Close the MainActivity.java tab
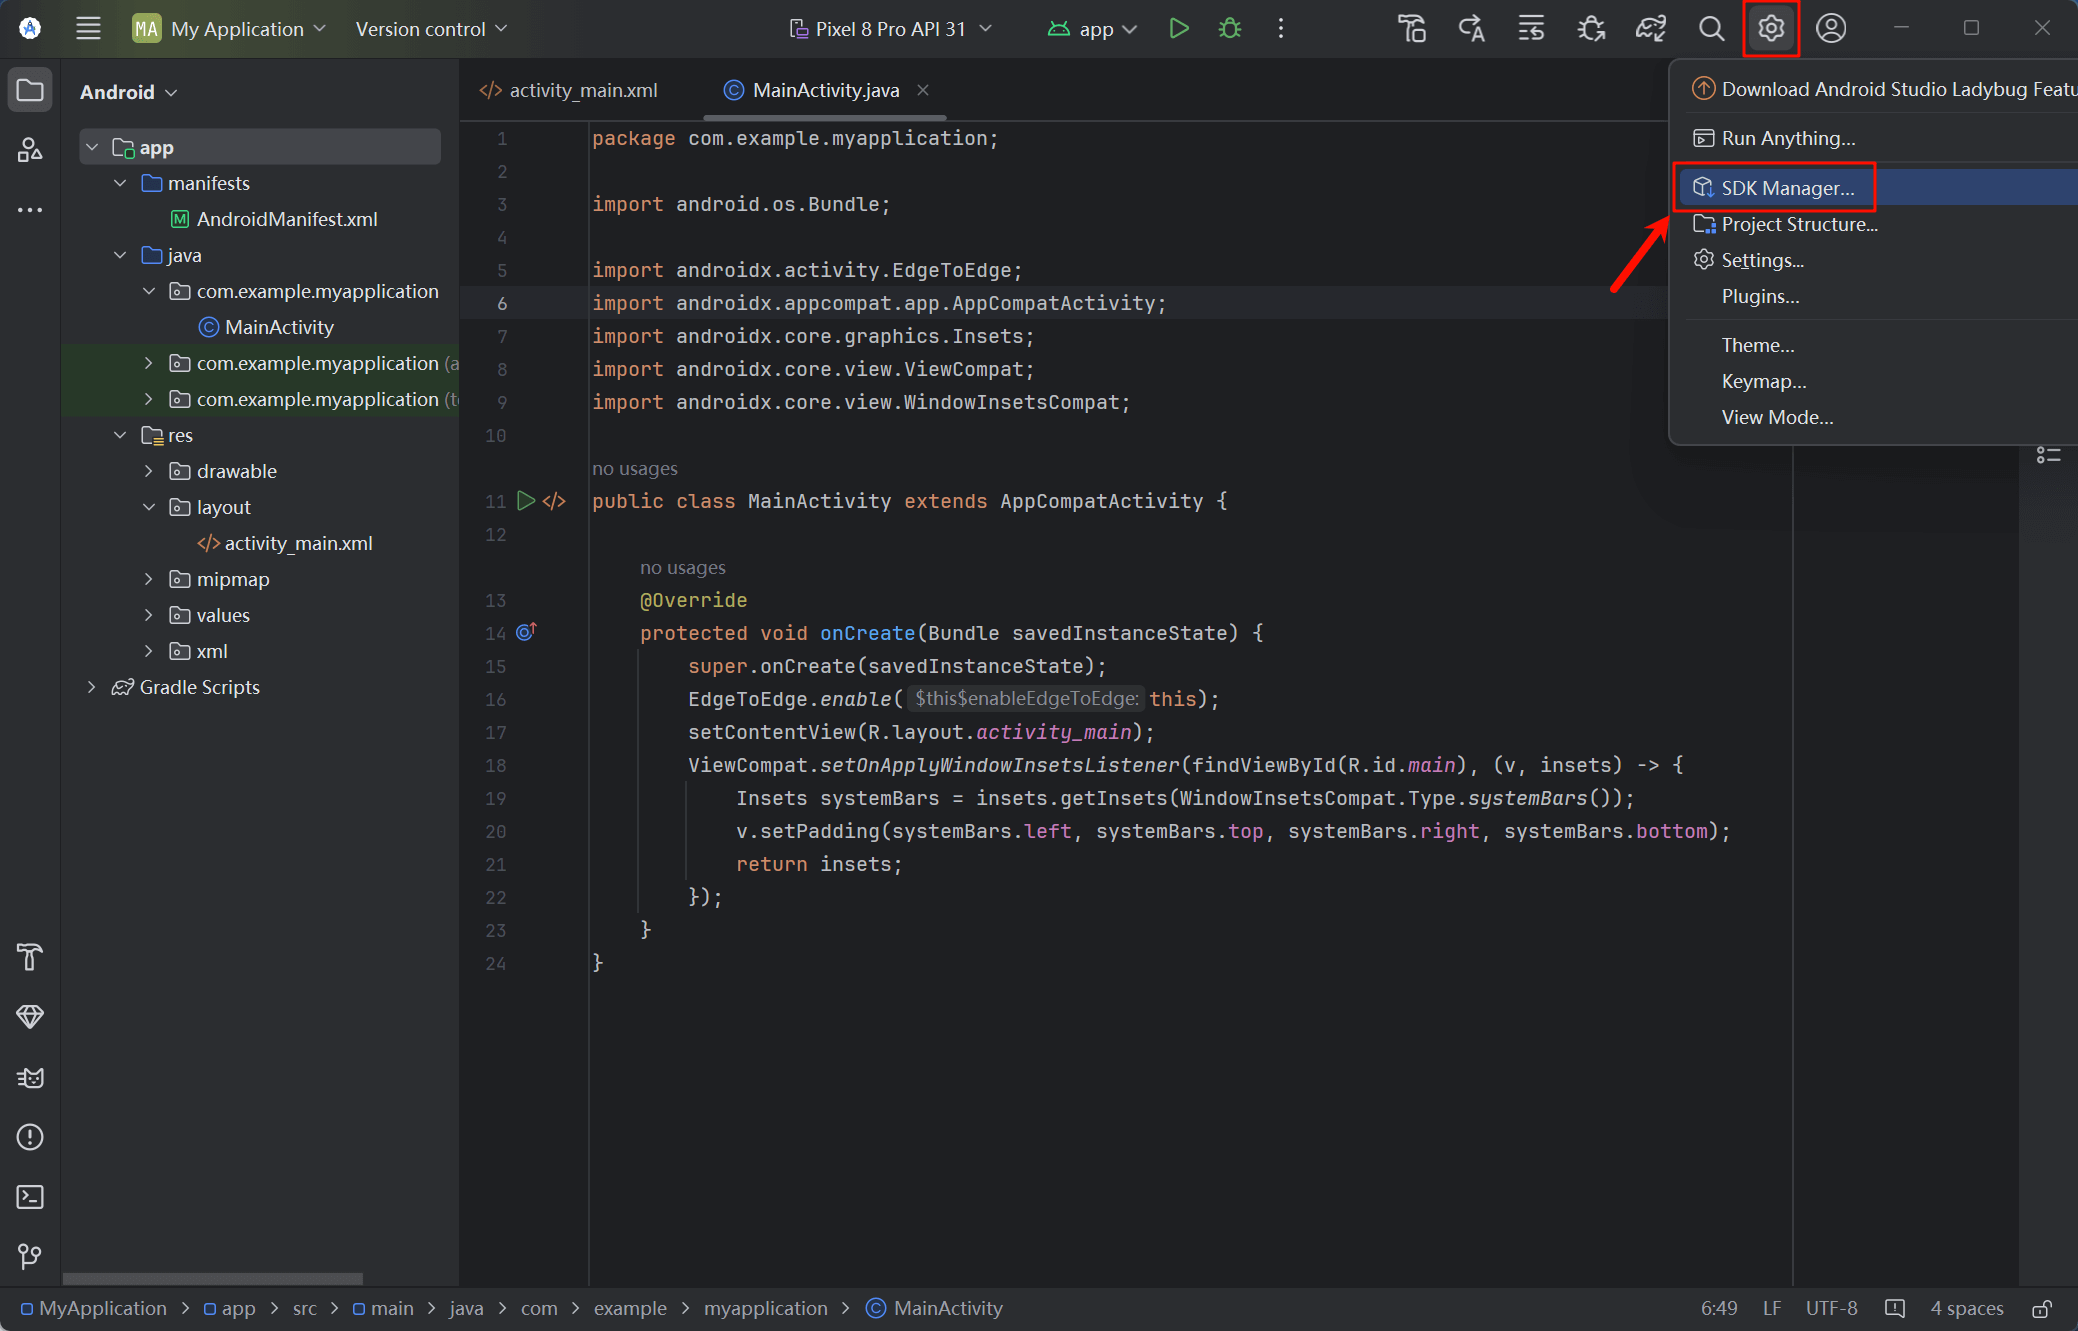Screen dimensions: 2078x1331 click(x=923, y=90)
